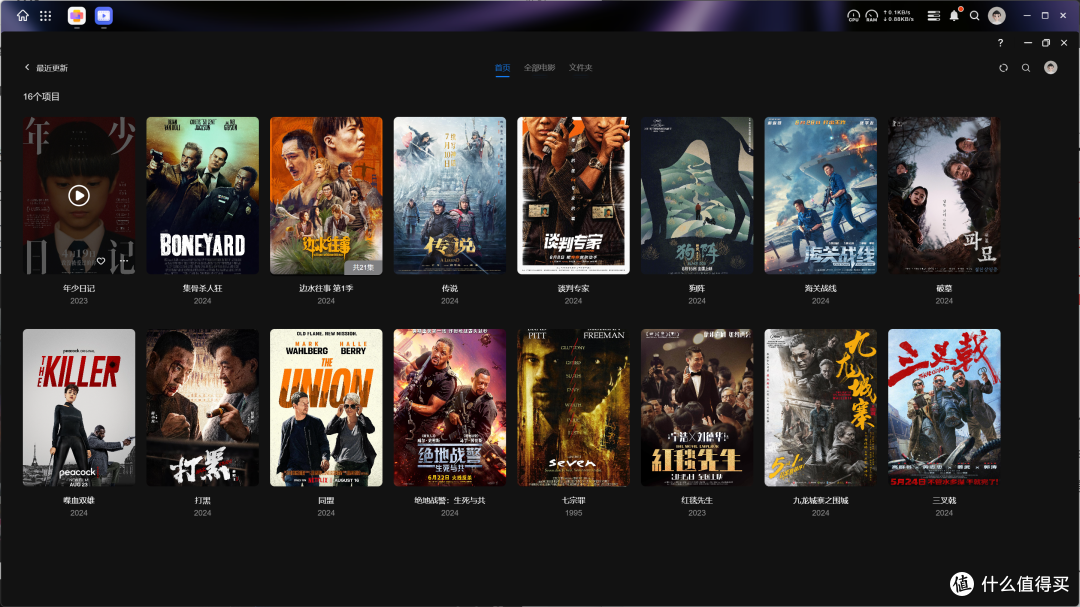Open the Boneyard poster
Viewport: 1080px width, 607px height.
202,196
